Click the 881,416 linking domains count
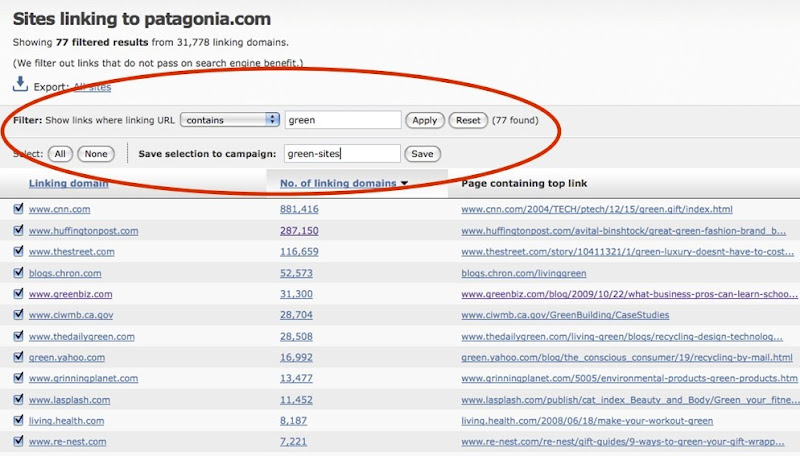The height and width of the screenshot is (456, 800). tap(299, 209)
